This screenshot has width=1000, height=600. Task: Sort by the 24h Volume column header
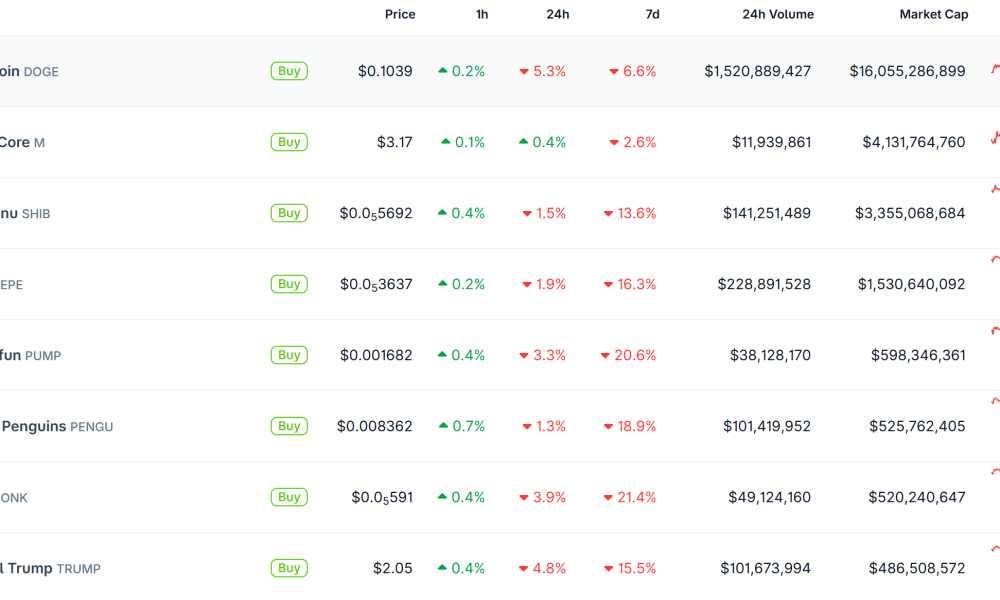(x=778, y=14)
